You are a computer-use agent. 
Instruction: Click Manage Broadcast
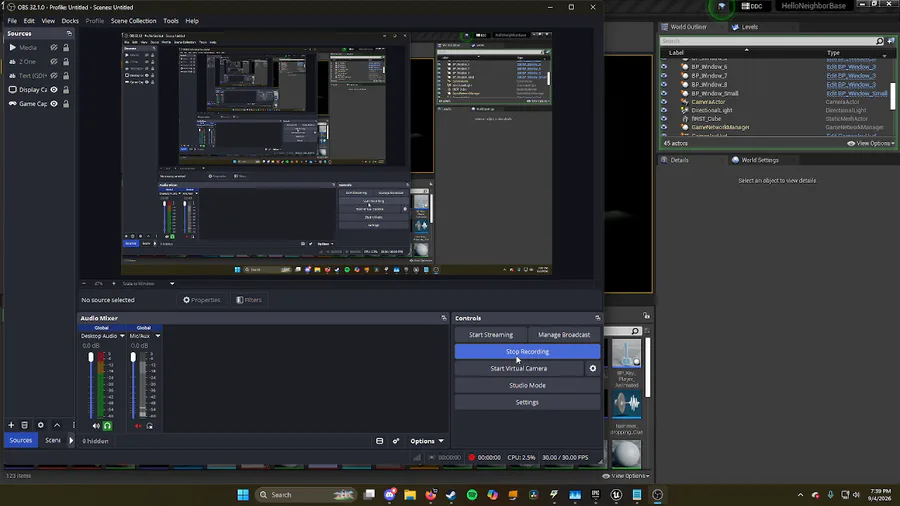pyautogui.click(x=564, y=334)
